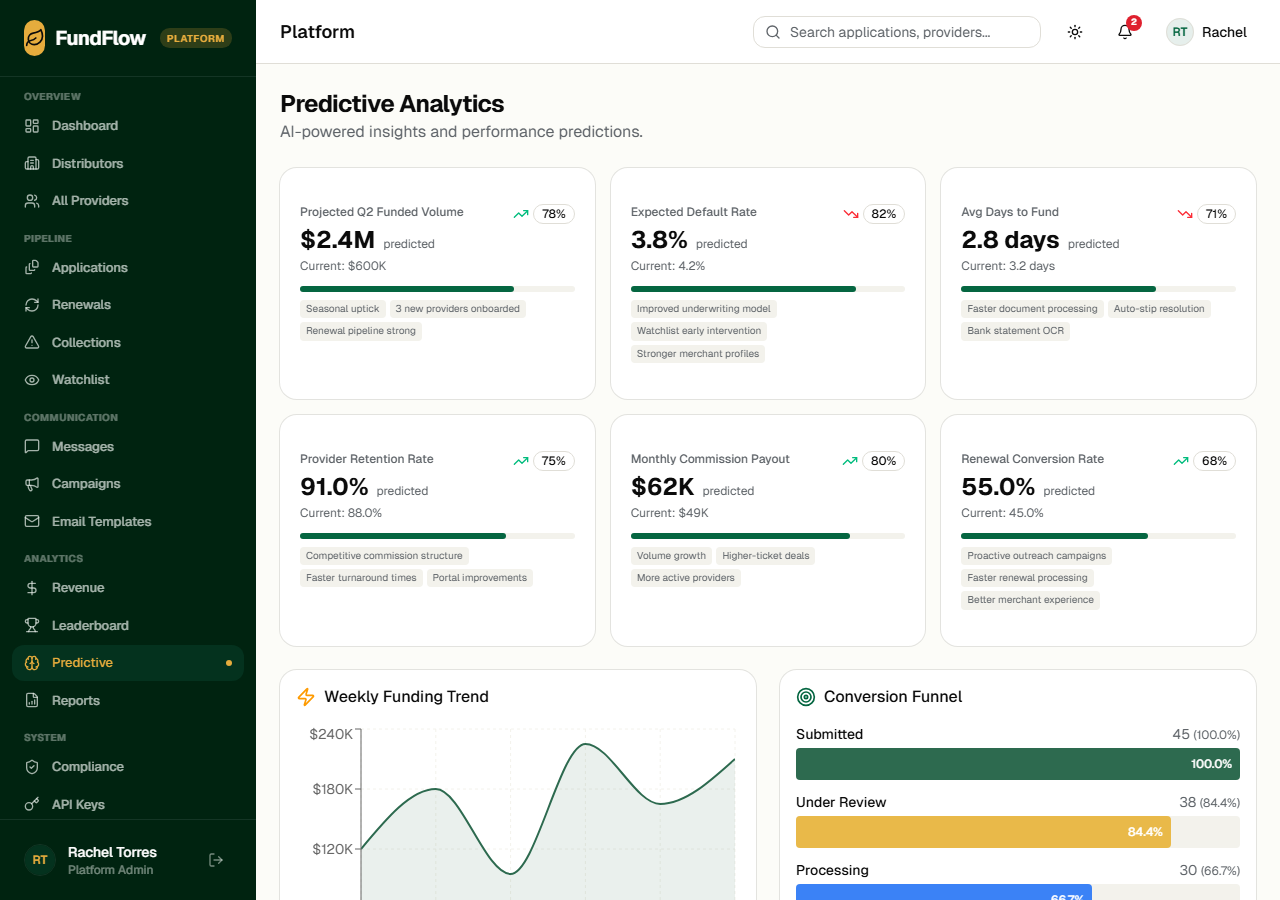The height and width of the screenshot is (900, 1280).
Task: Click the Renewals refresh arrows icon
Action: (x=32, y=305)
